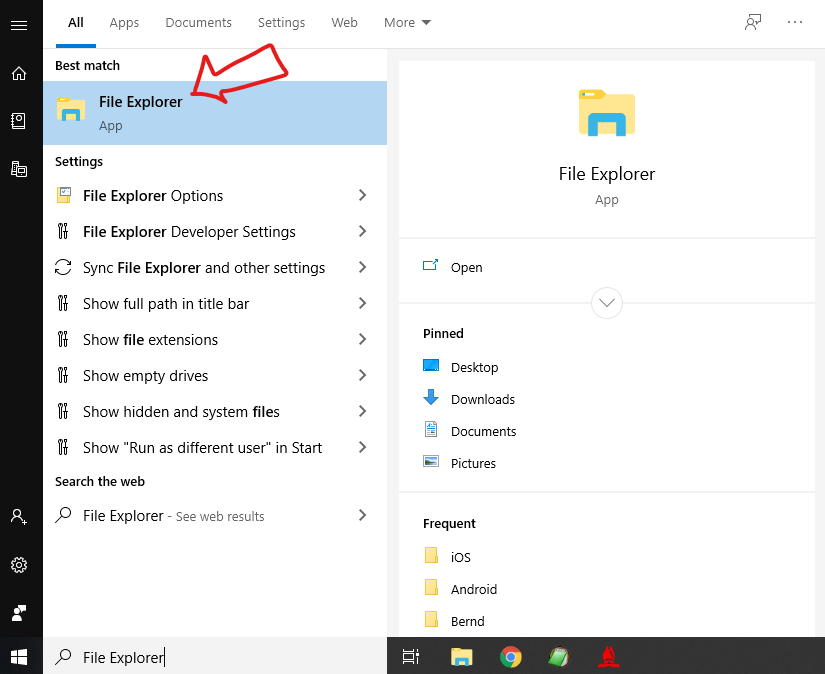Open the pinned Downloads folder
825x674 pixels.
tap(482, 399)
